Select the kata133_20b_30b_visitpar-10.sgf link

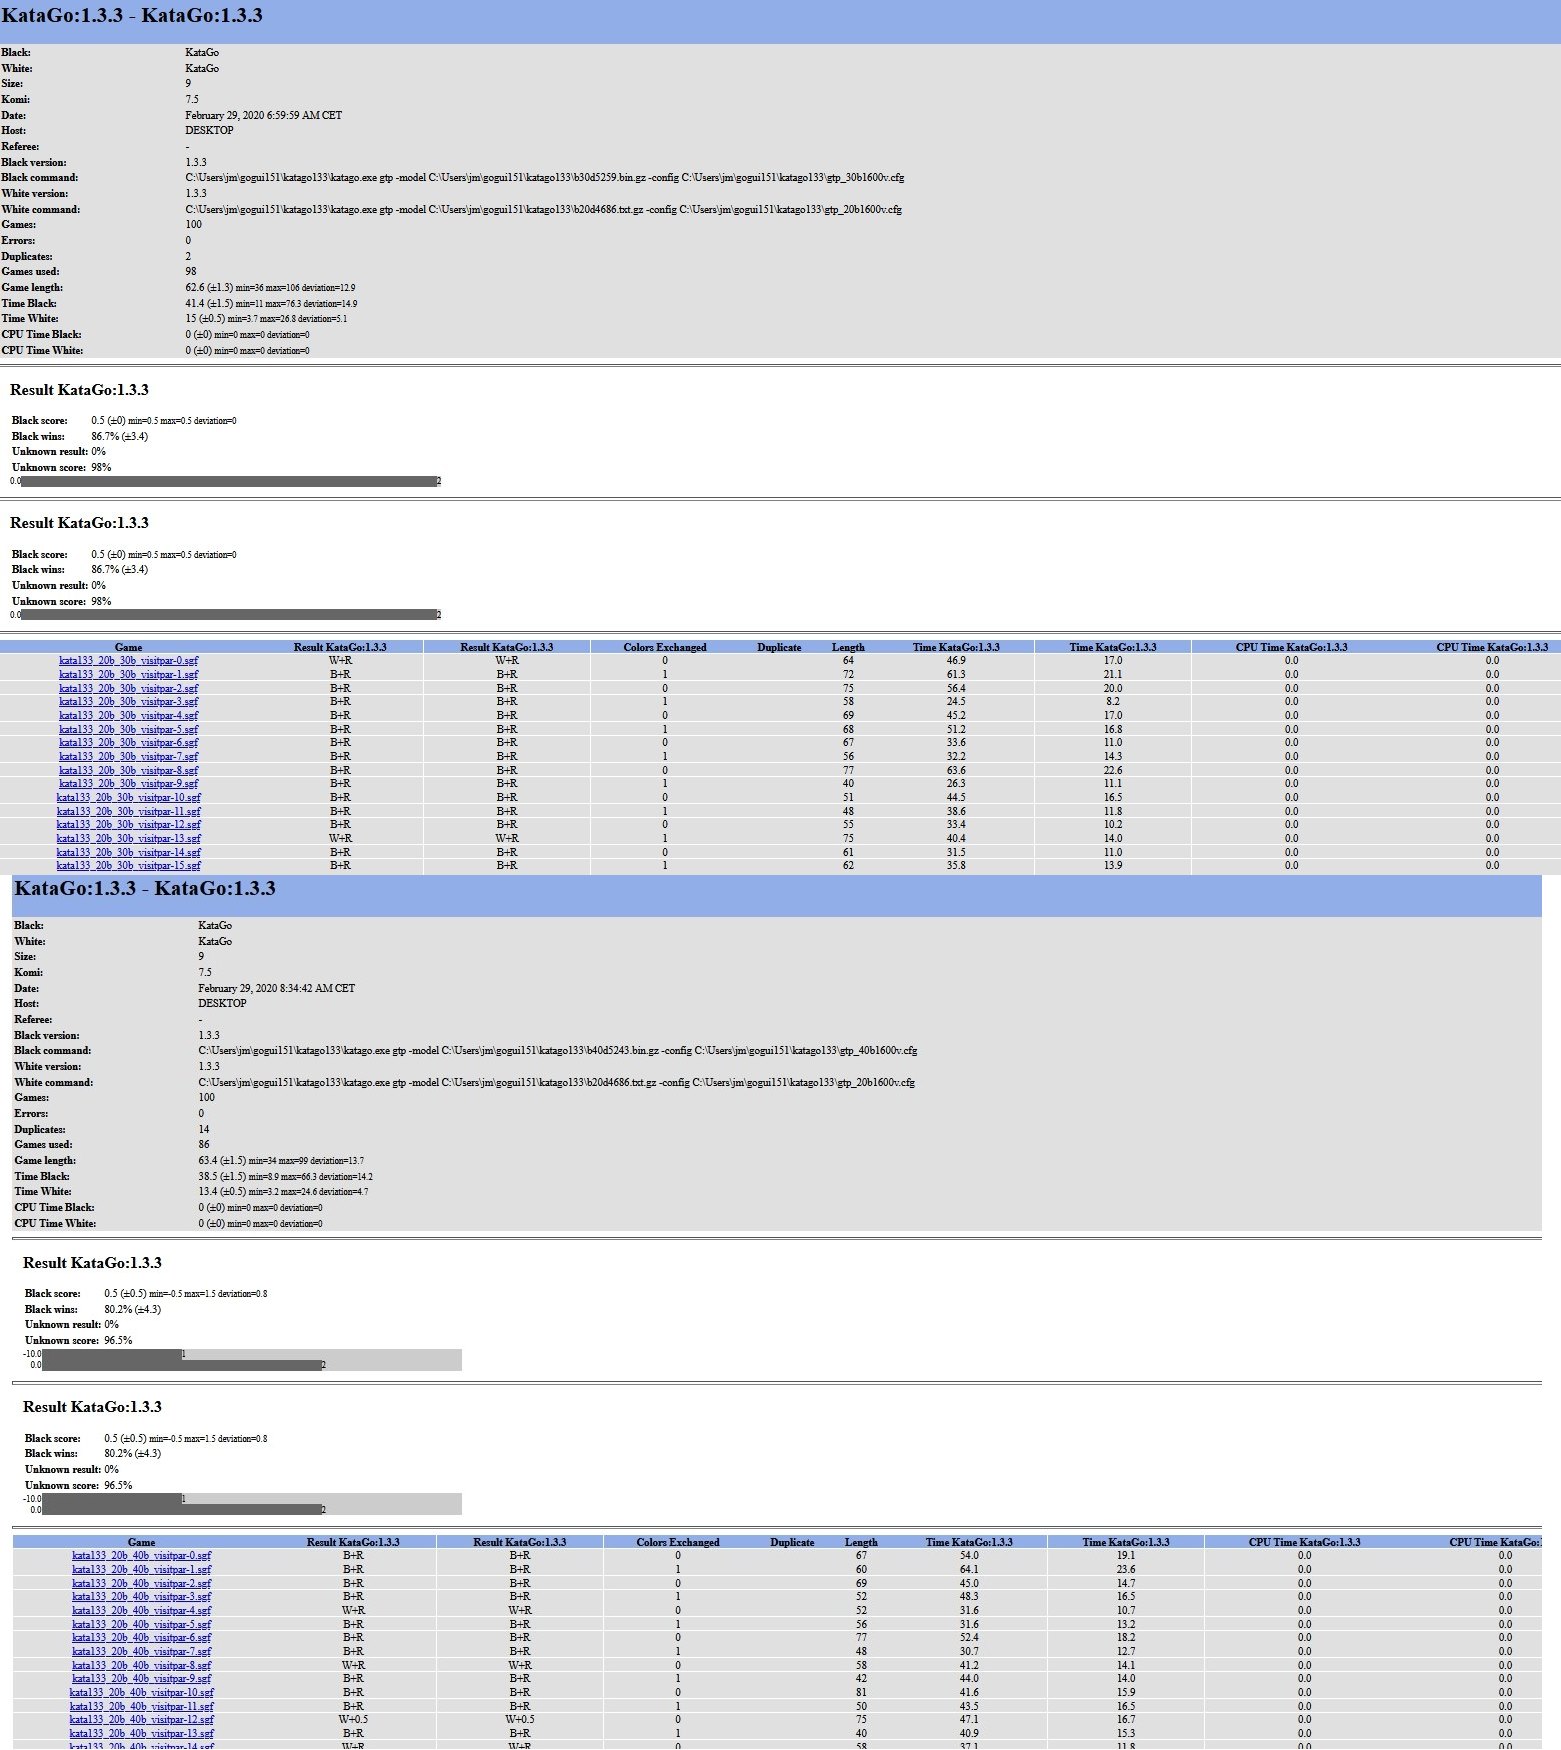tap(128, 798)
